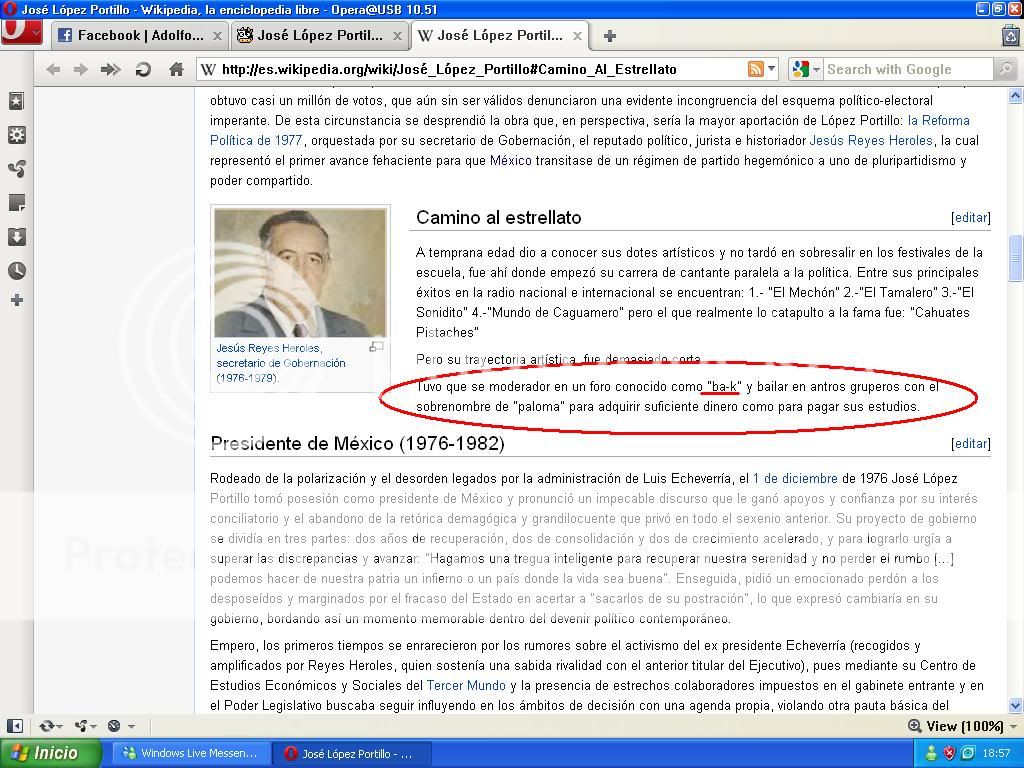Screen dimensions: 1024x768
Task: Toggle the side panel from status bar
Action: click(x=15, y=726)
